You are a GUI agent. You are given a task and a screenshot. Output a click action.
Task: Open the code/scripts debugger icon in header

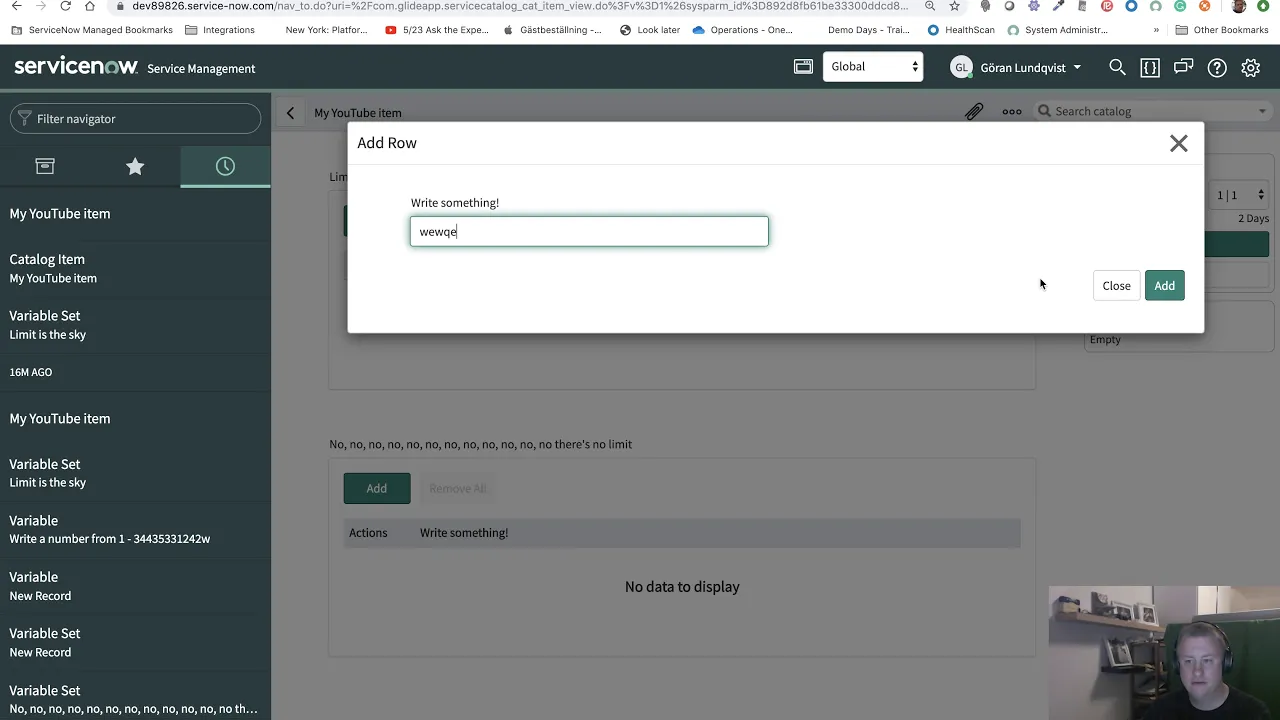tap(1150, 68)
